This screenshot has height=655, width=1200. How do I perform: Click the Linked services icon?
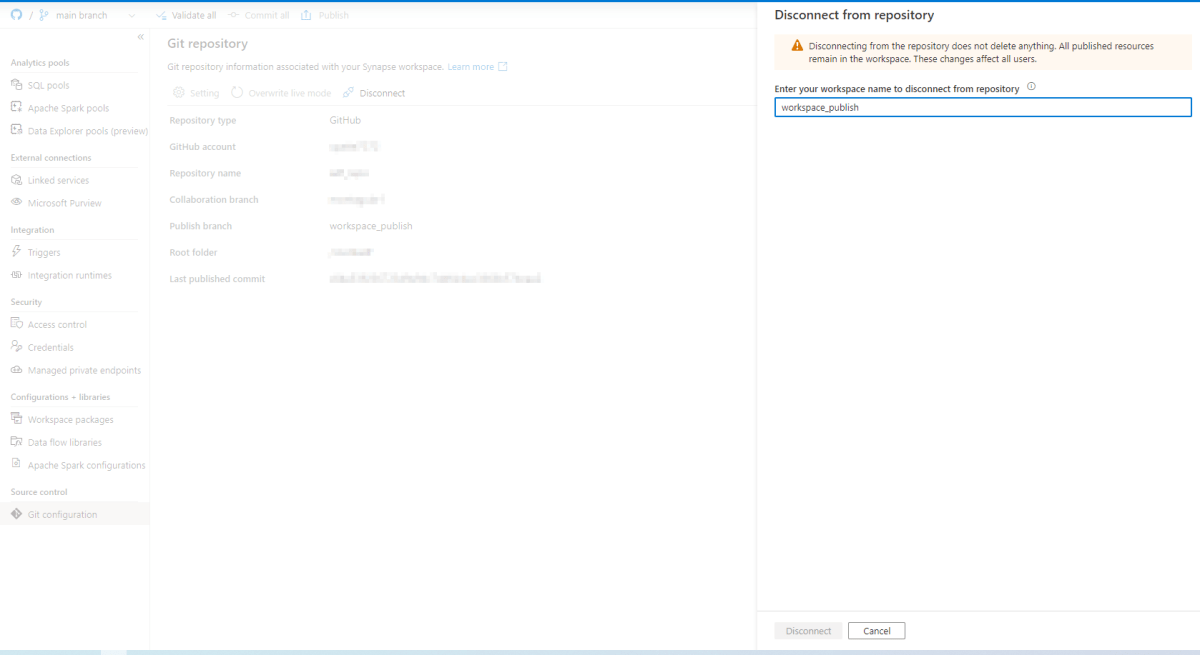coord(16,180)
